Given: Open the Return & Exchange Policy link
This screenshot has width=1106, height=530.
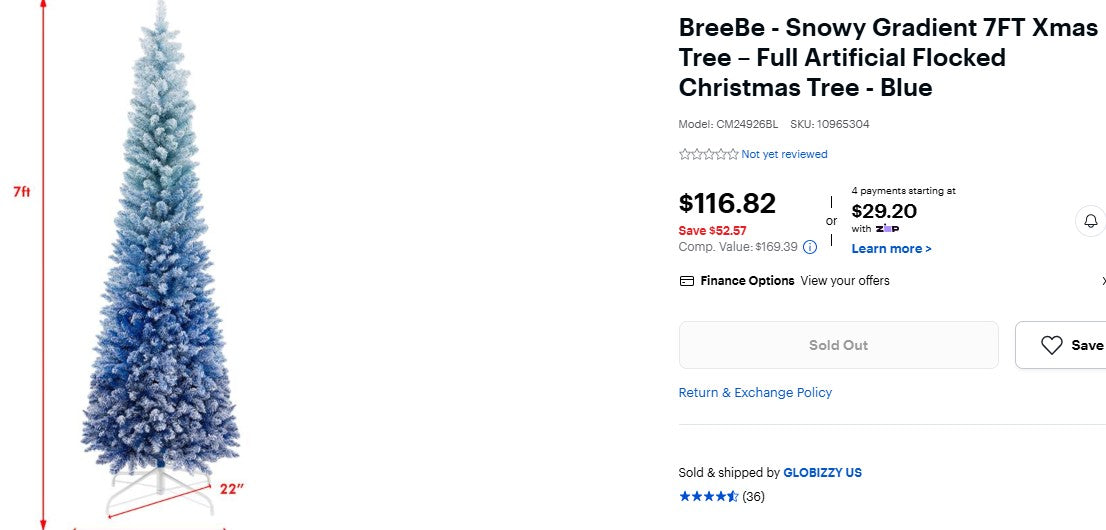Looking at the screenshot, I should [x=755, y=393].
